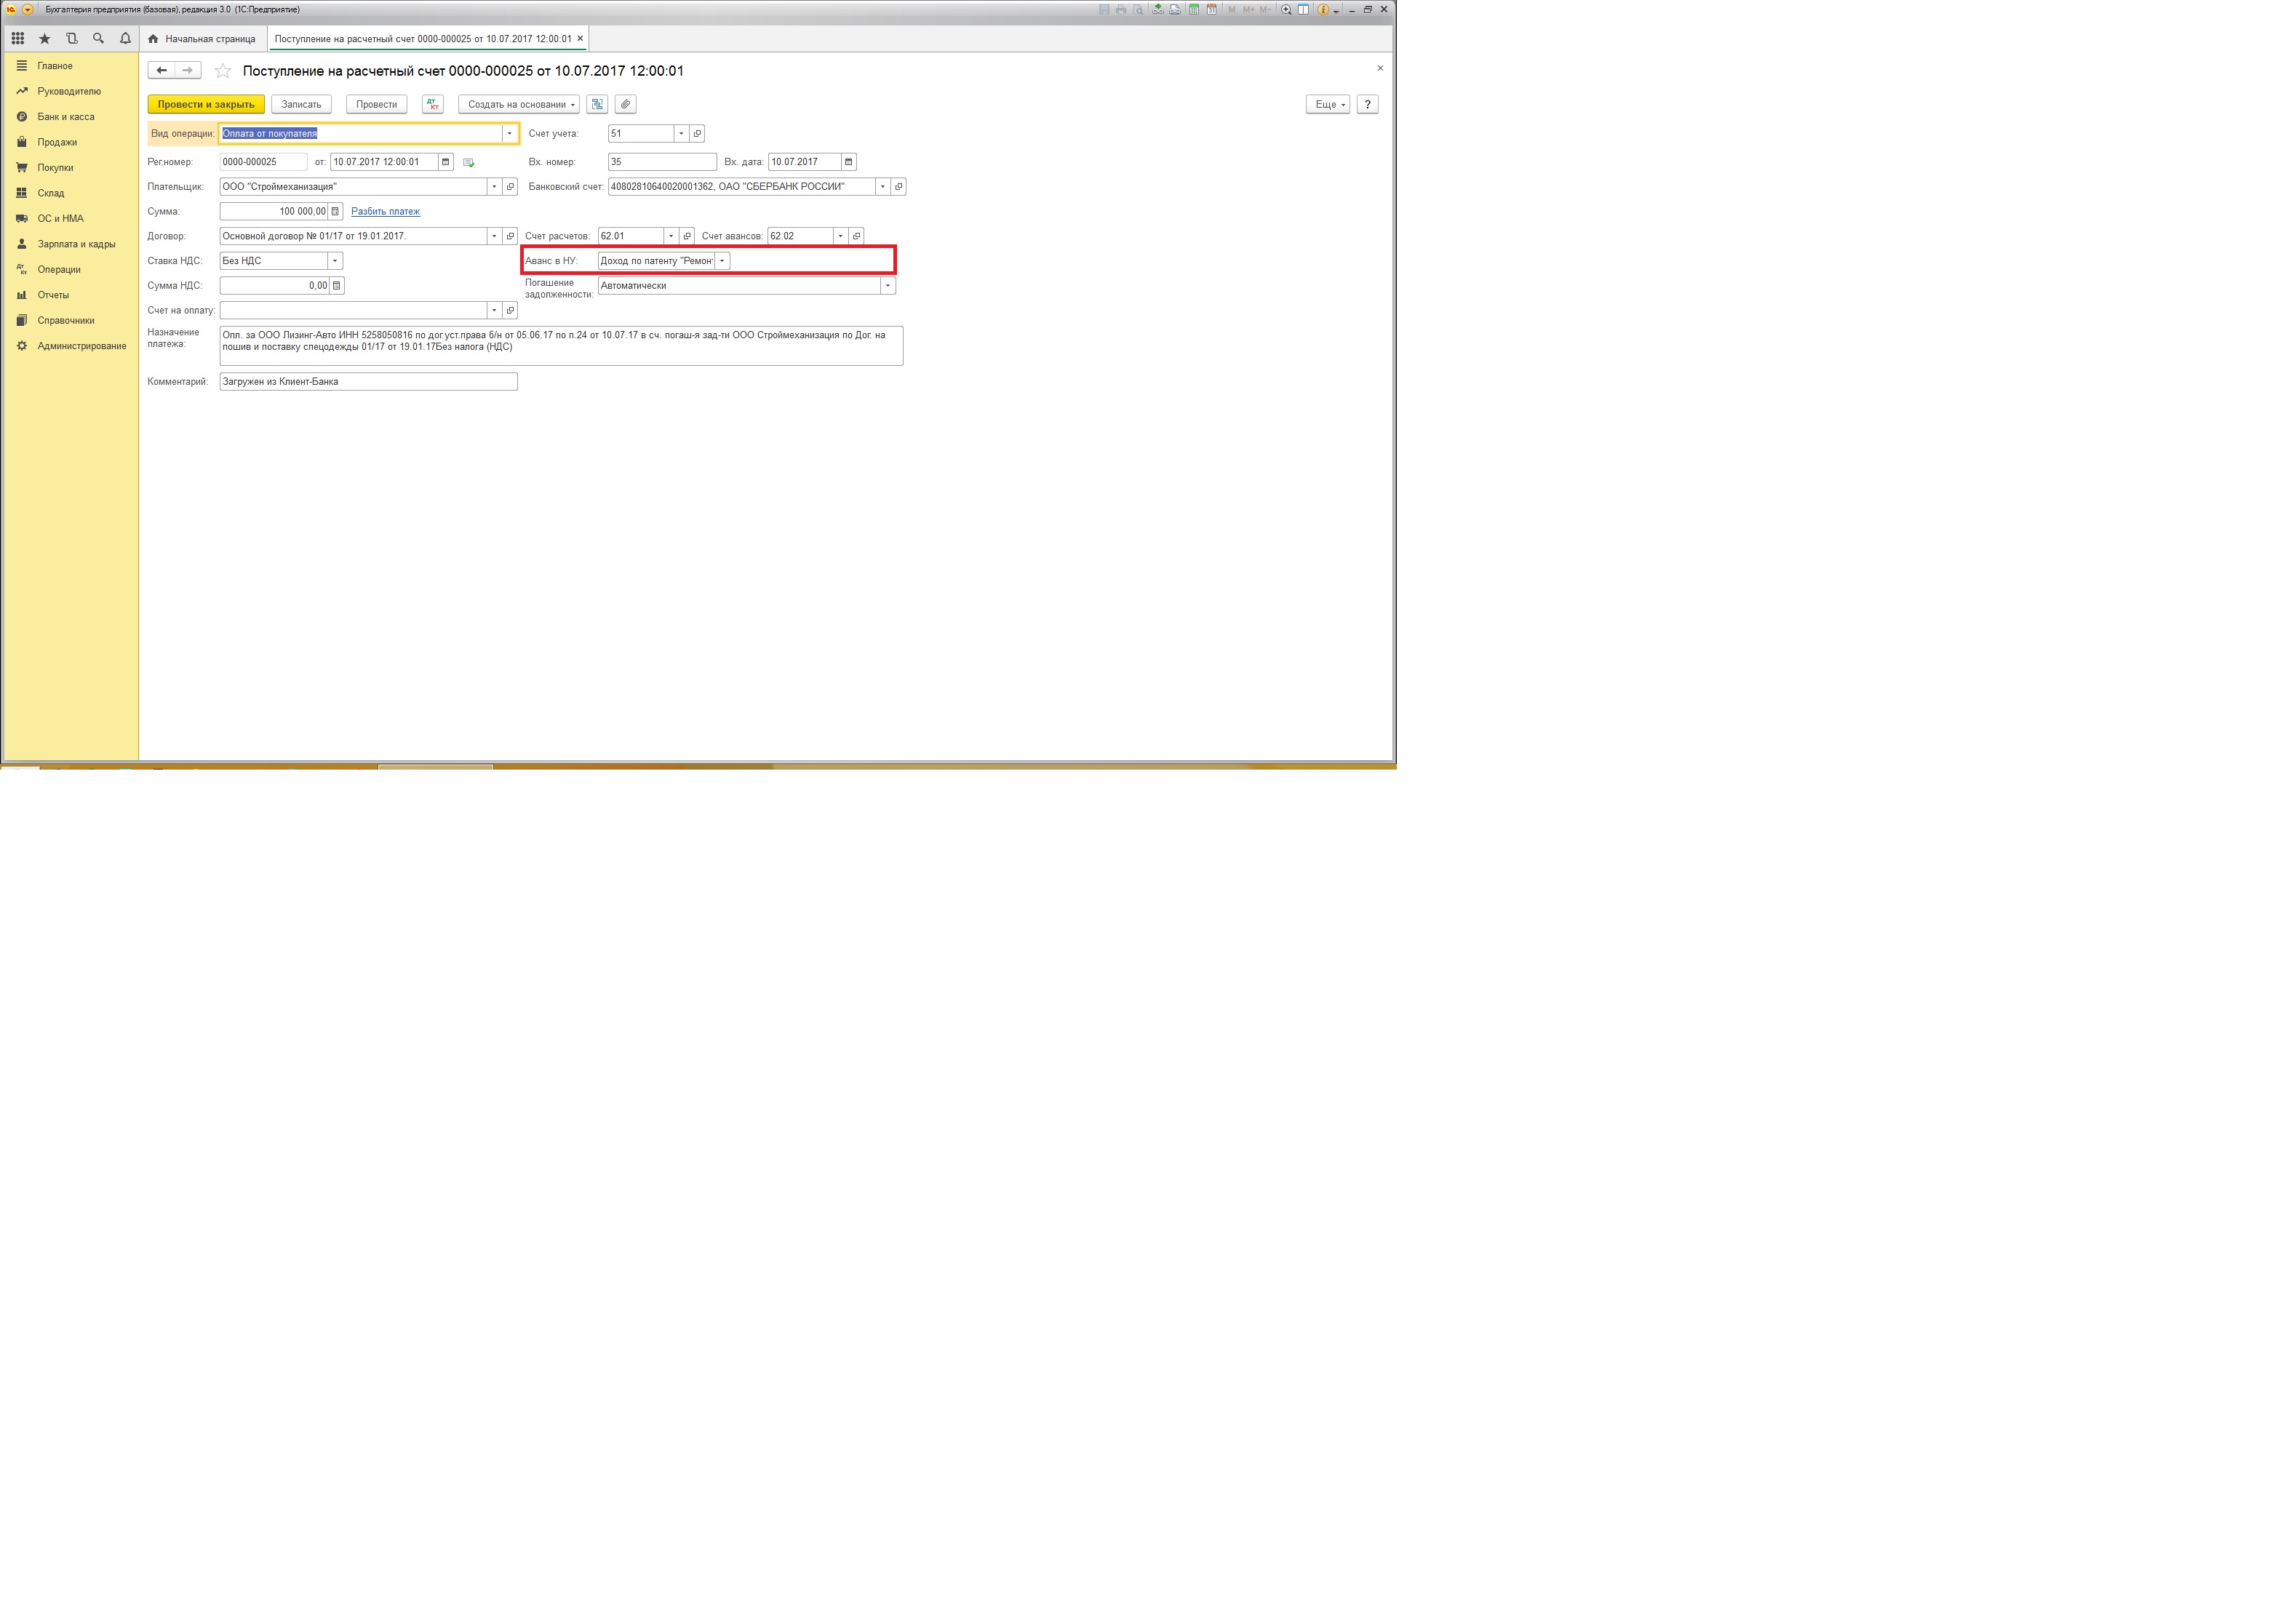Open the date picker for Вх. дата field
The height and width of the screenshot is (1609, 2296).
pyautogui.click(x=848, y=162)
